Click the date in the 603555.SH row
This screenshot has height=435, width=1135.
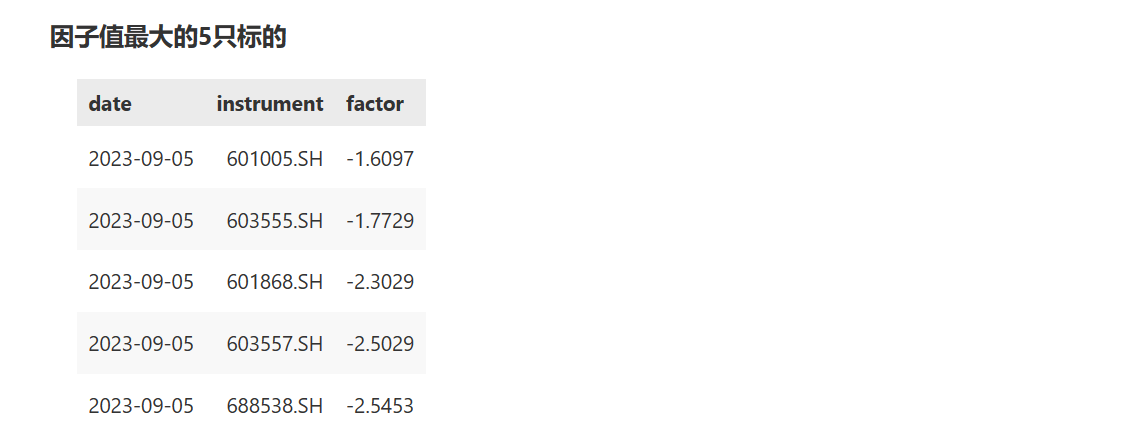[141, 220]
